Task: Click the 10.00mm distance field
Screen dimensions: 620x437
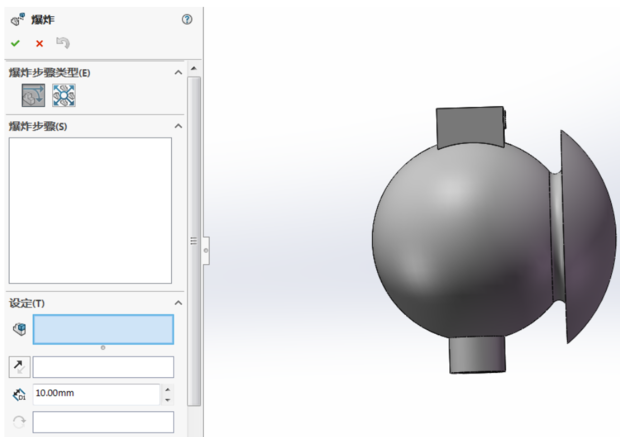Action: pyautogui.click(x=96, y=394)
